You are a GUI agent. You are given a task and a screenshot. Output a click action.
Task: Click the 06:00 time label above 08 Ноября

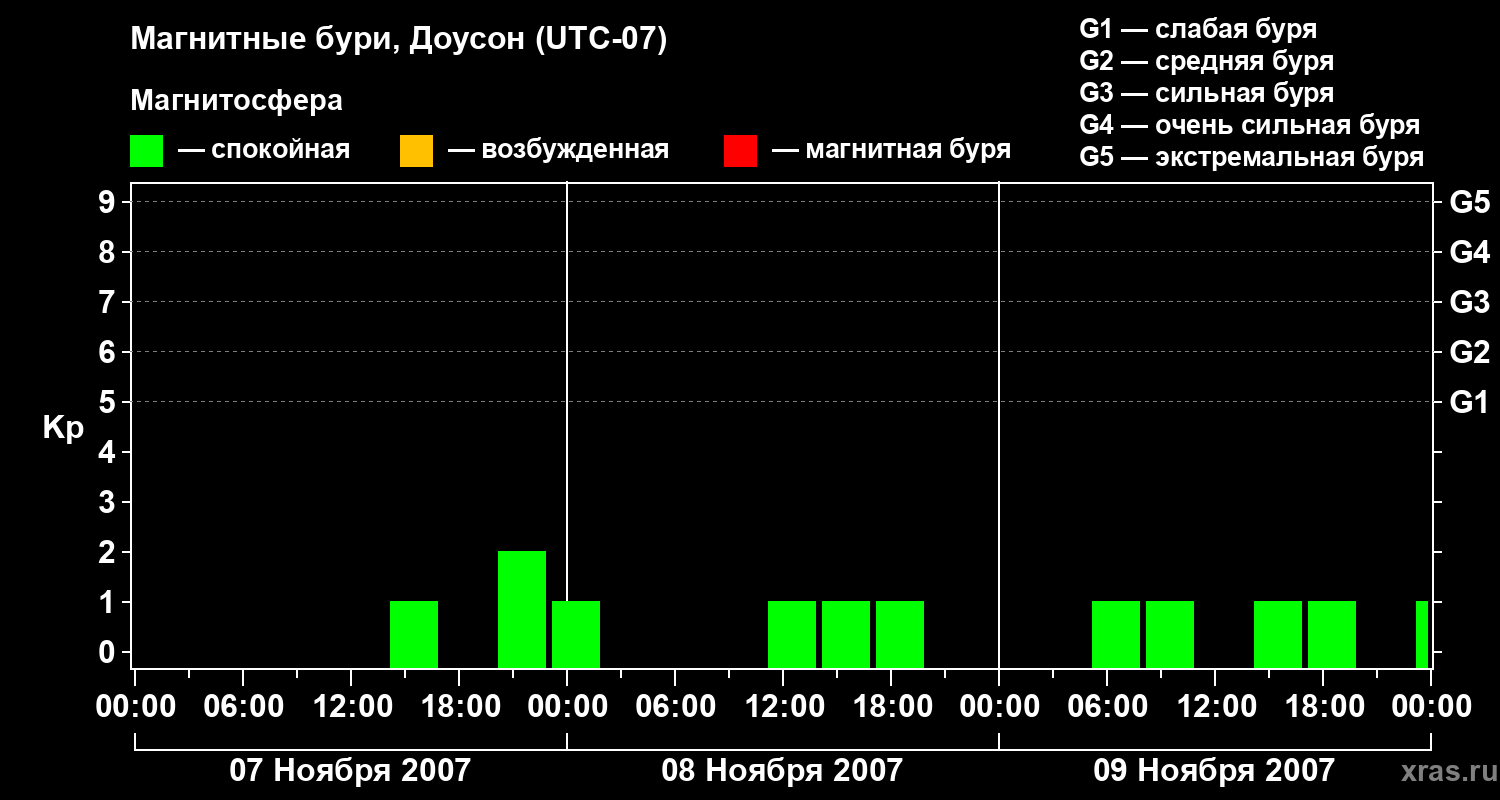coord(676,707)
